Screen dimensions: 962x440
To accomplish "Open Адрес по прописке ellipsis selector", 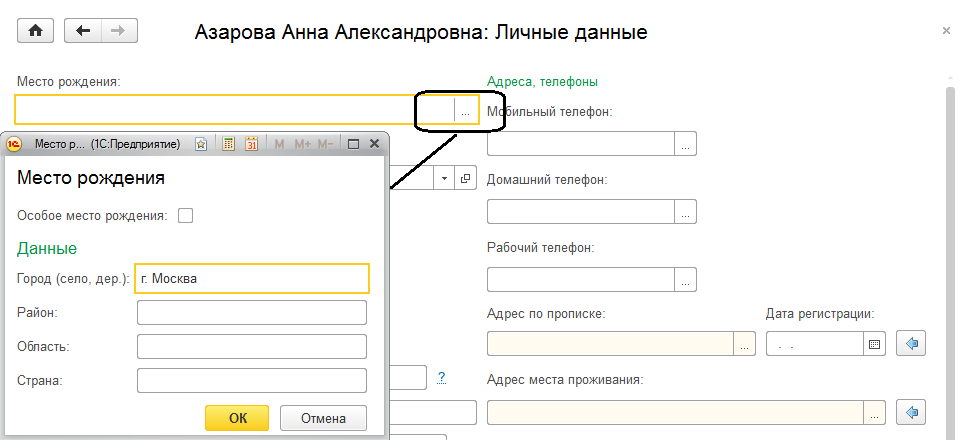I will pos(745,344).
